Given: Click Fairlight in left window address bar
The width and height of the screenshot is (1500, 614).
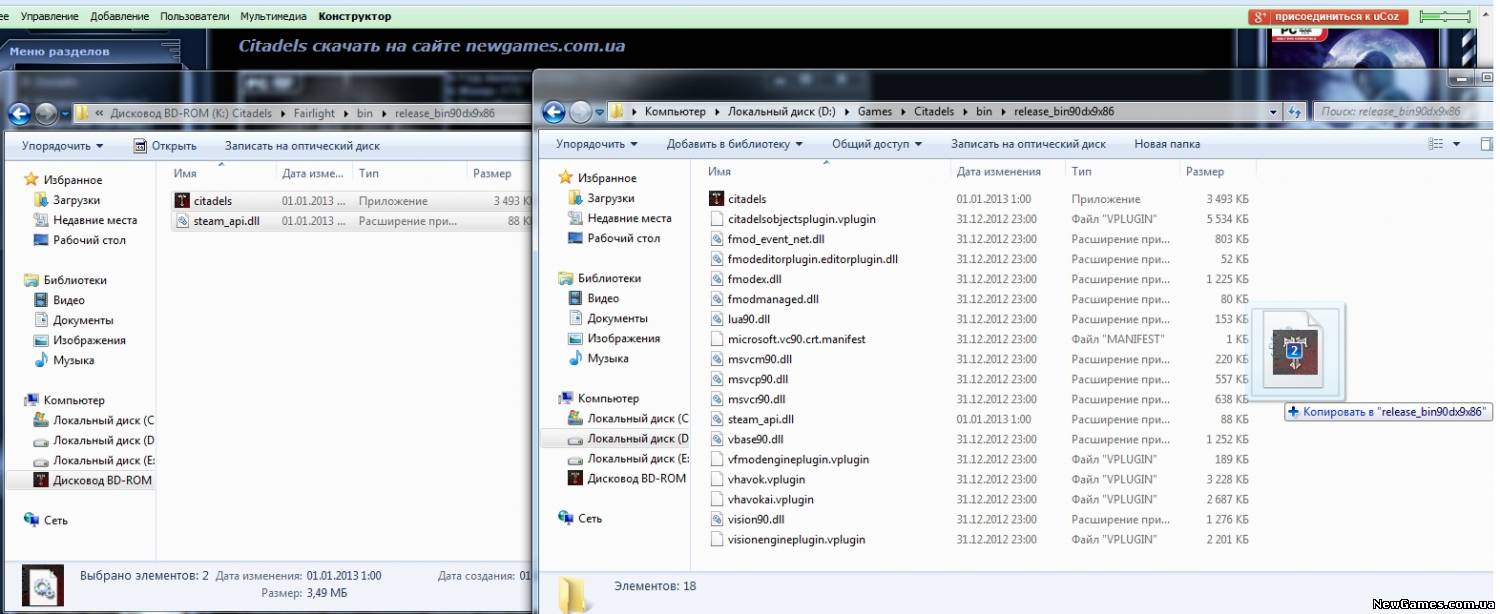Looking at the screenshot, I should (314, 114).
